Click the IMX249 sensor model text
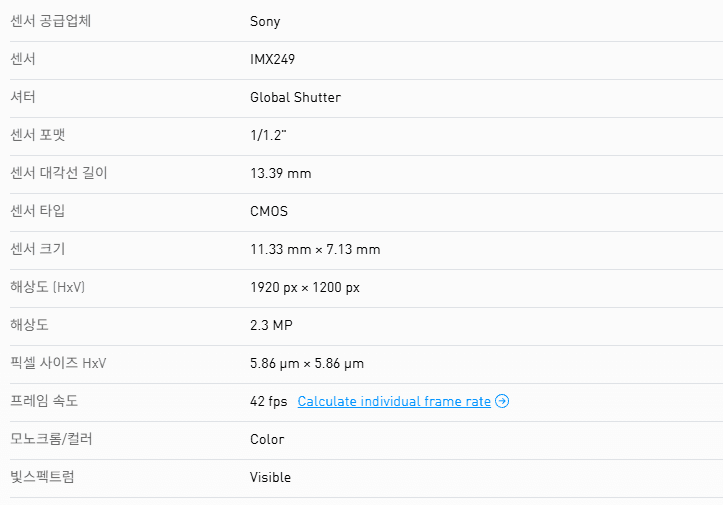The width and height of the screenshot is (723, 505). (272, 59)
